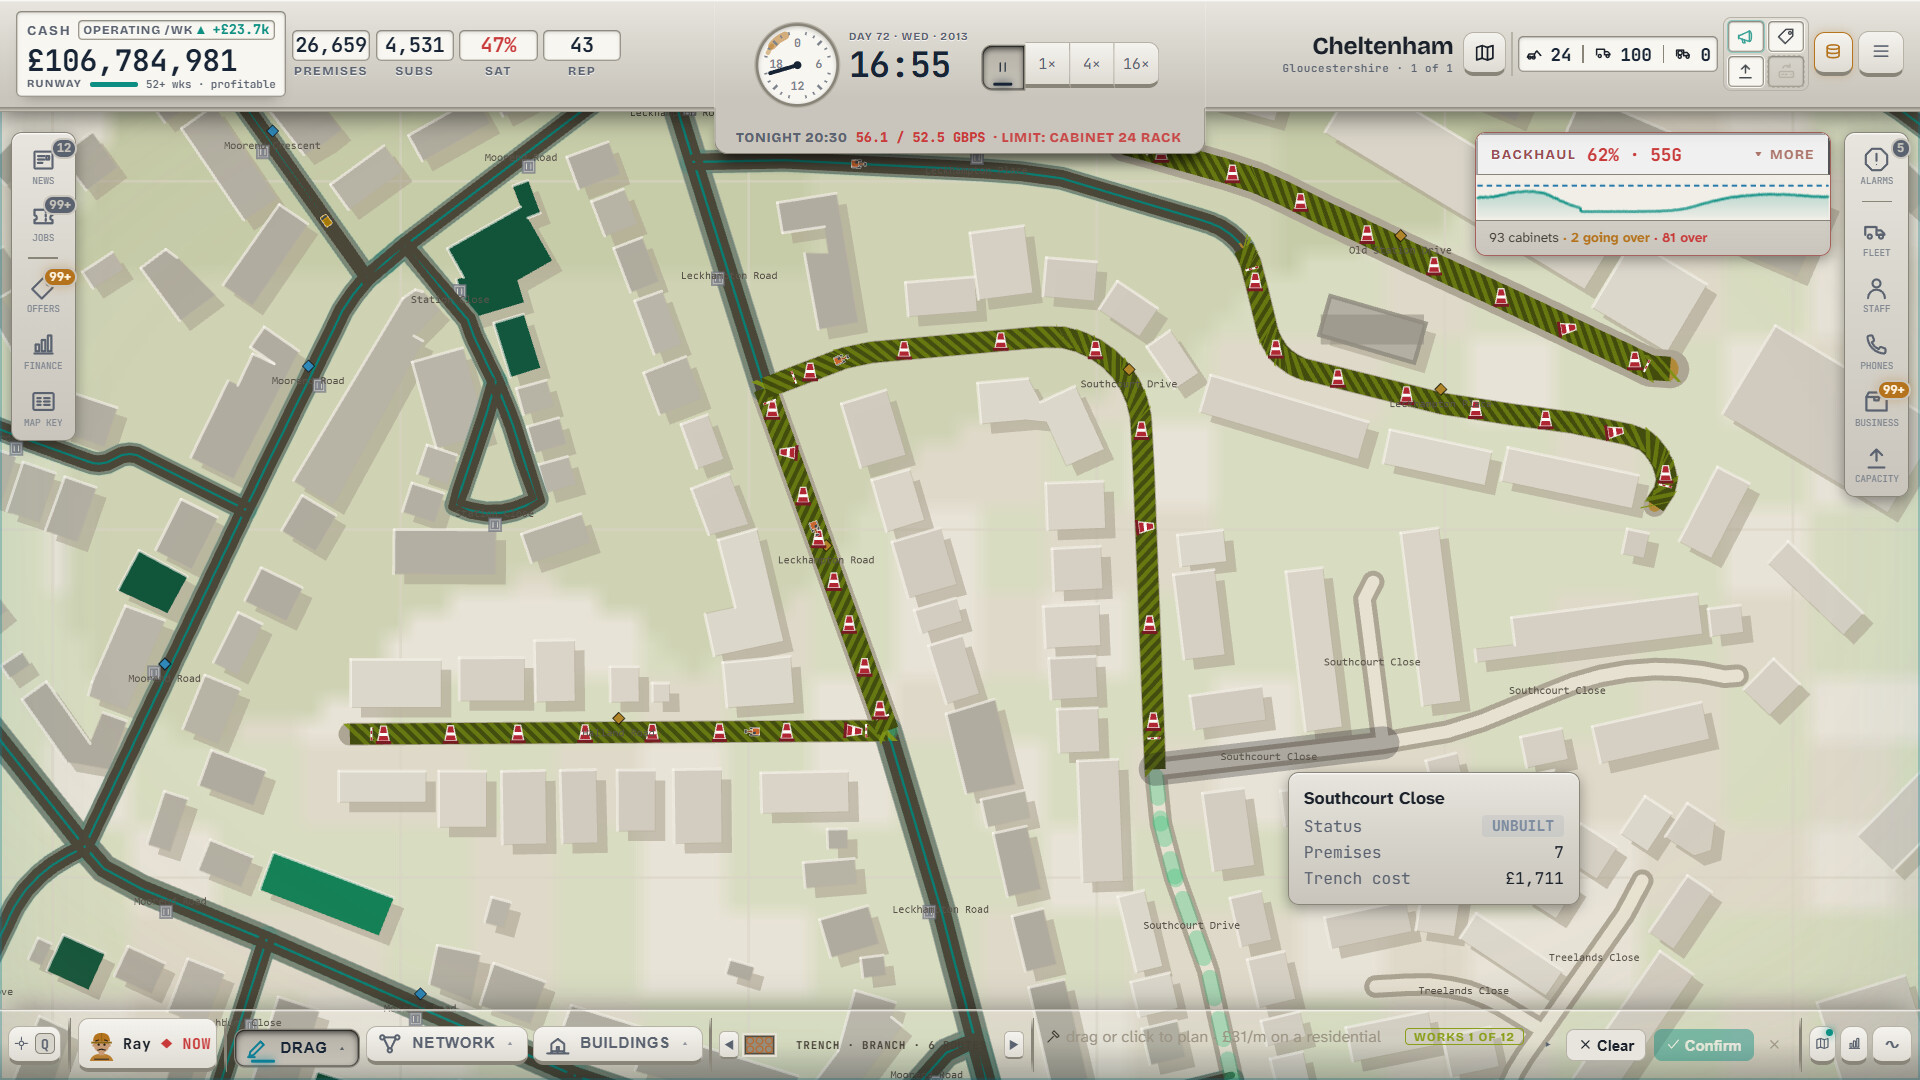
Task: Click the bar chart icon in the bottom right
Action: (x=1855, y=1044)
